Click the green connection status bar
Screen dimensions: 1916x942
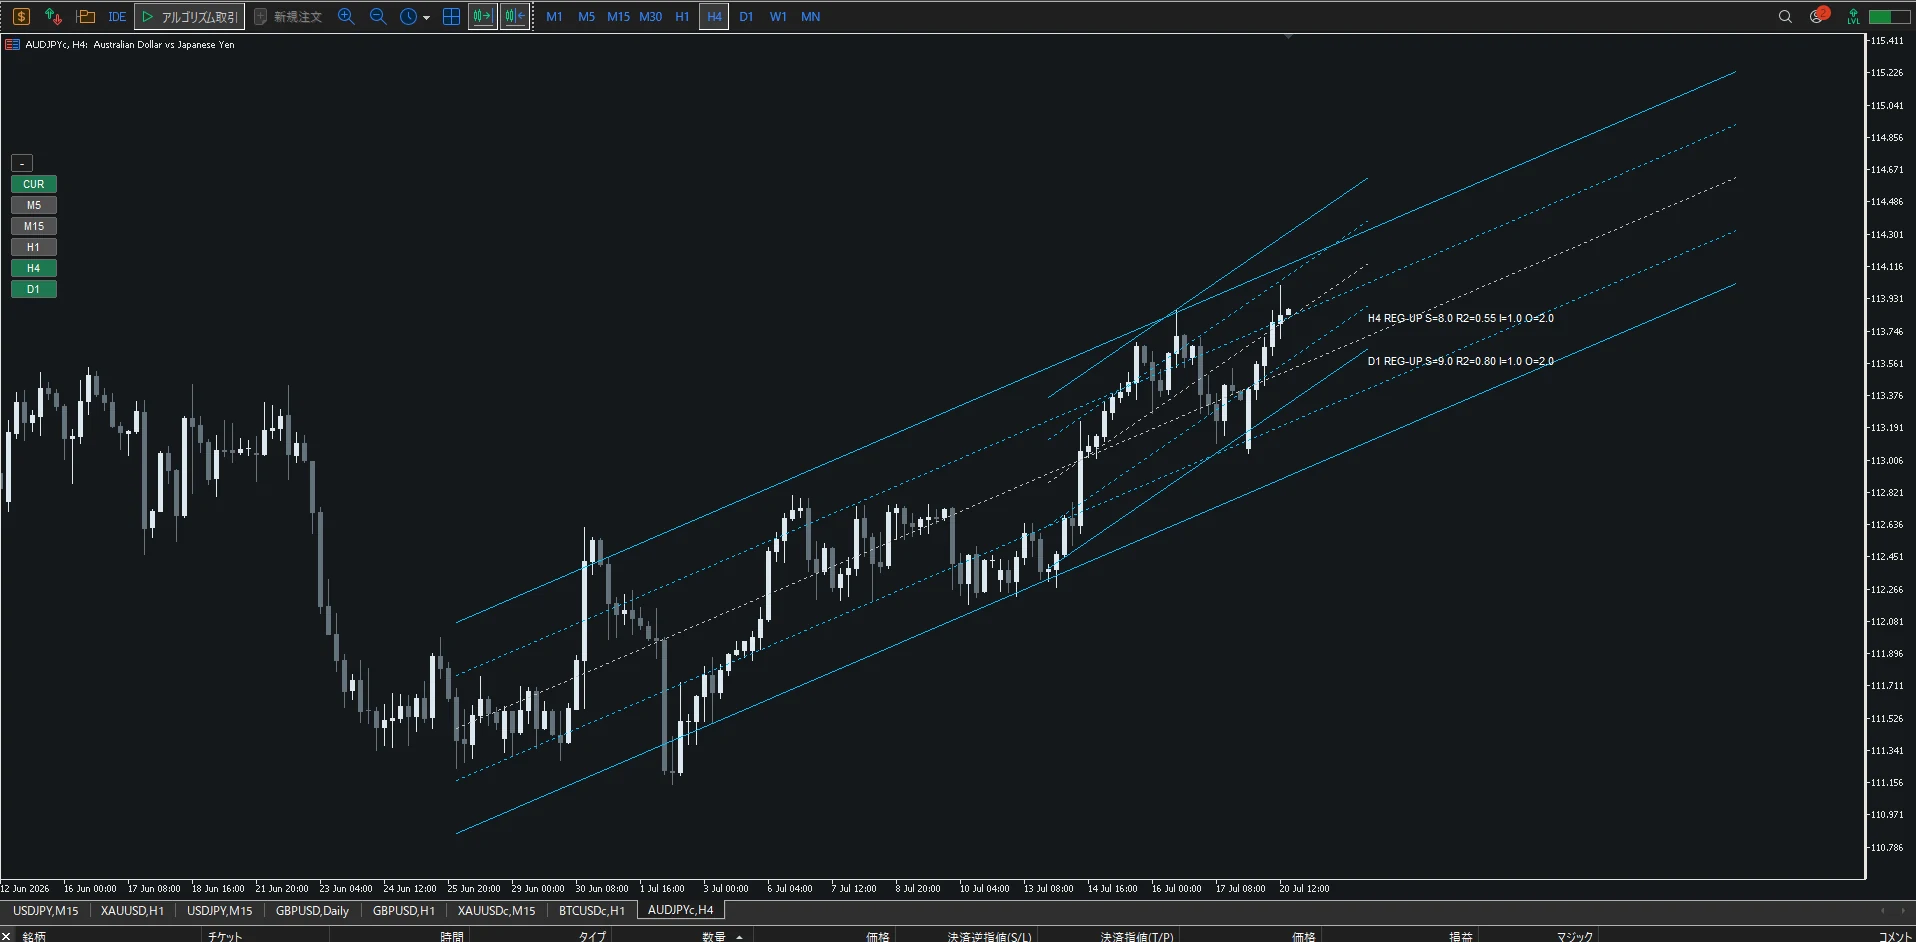[1890, 17]
